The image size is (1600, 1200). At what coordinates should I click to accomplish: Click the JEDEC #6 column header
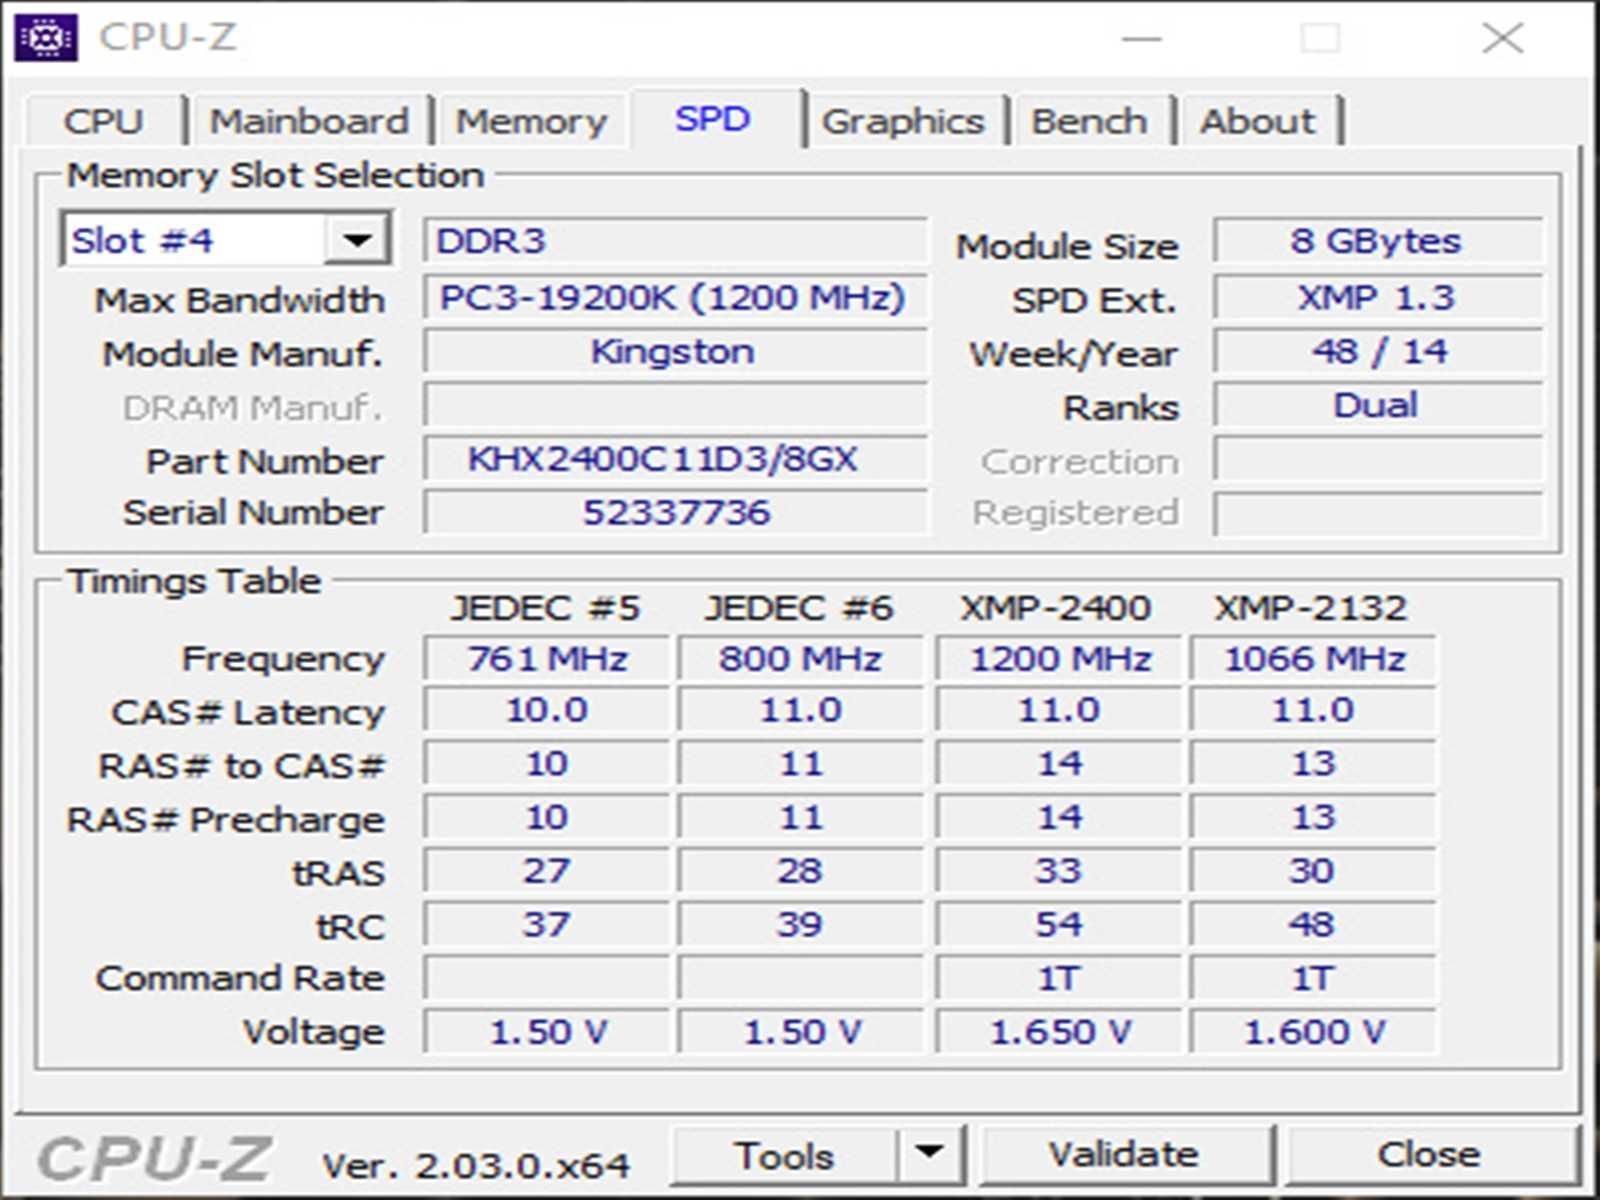(x=799, y=608)
